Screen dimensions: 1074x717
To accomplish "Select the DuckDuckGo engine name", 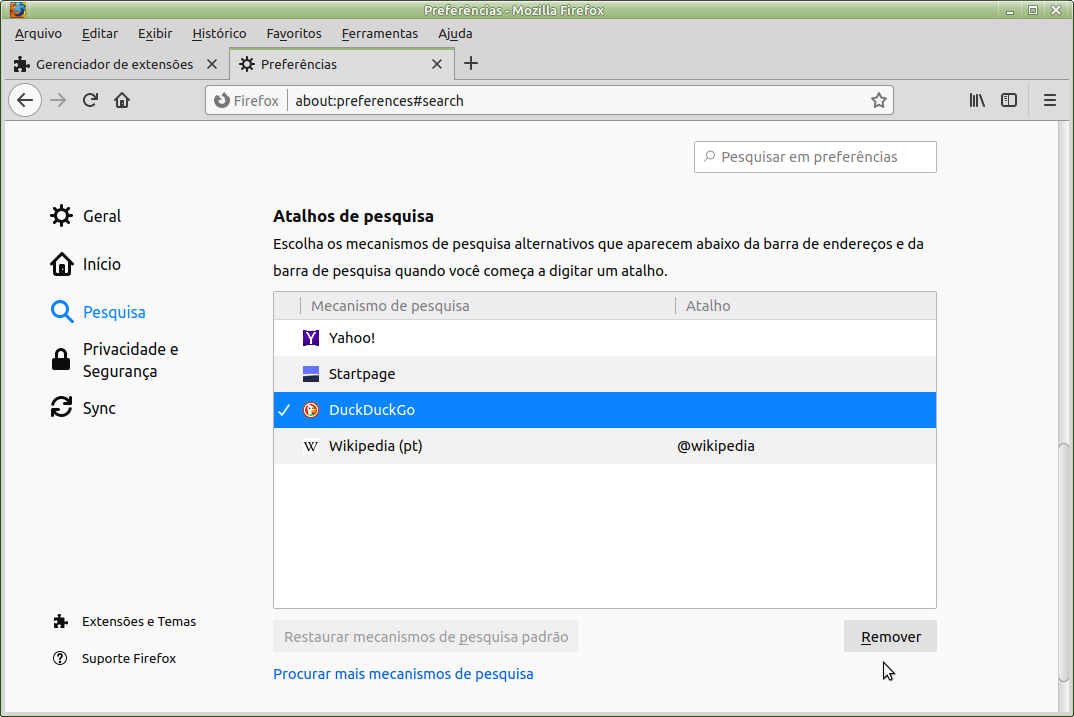I will 372,410.
